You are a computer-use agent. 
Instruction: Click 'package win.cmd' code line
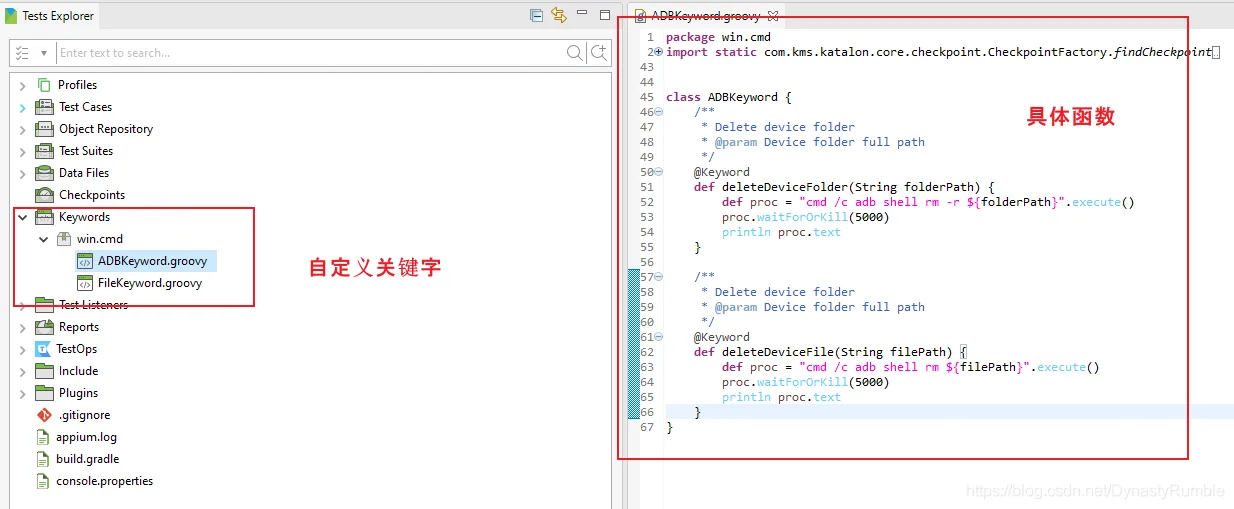point(718,37)
